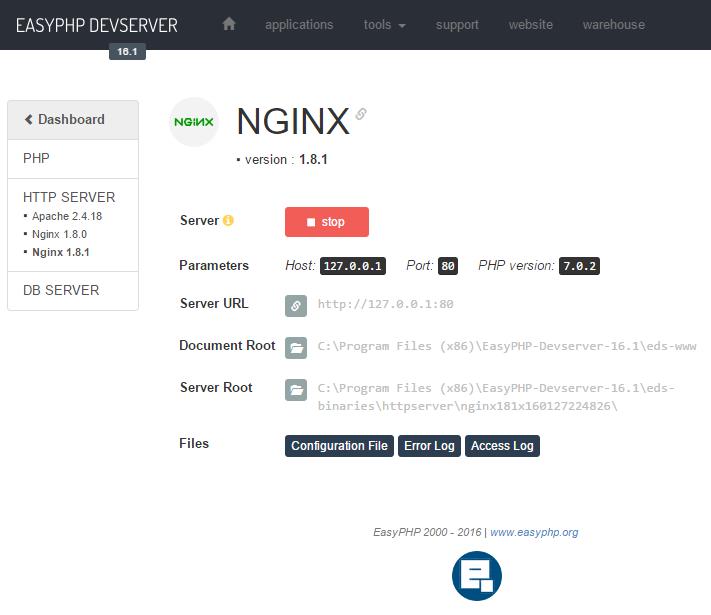View the Error Log

point(430,446)
